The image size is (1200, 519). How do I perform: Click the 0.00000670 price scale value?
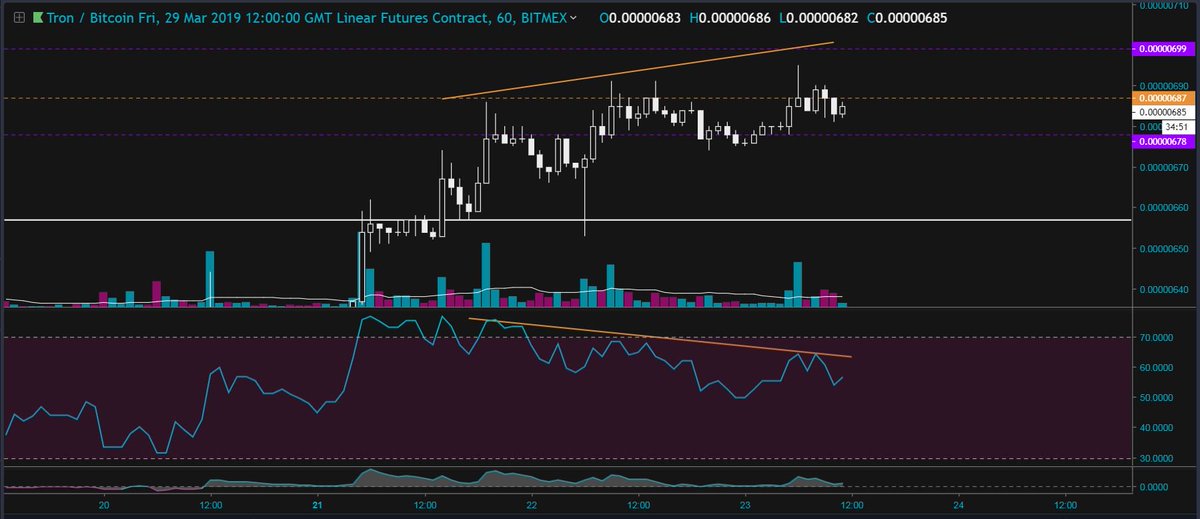point(1164,167)
